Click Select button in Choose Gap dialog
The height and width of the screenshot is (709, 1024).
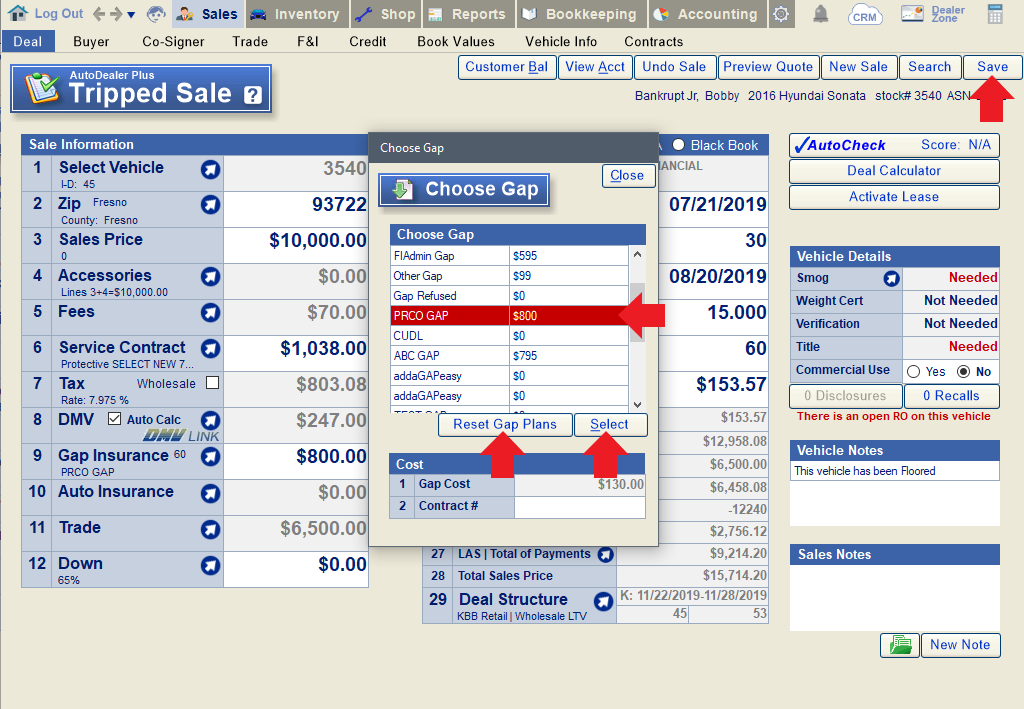tap(610, 425)
